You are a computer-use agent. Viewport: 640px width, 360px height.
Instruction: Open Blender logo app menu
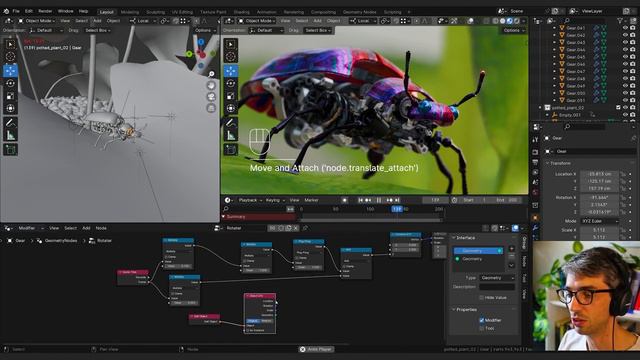coord(6,11)
